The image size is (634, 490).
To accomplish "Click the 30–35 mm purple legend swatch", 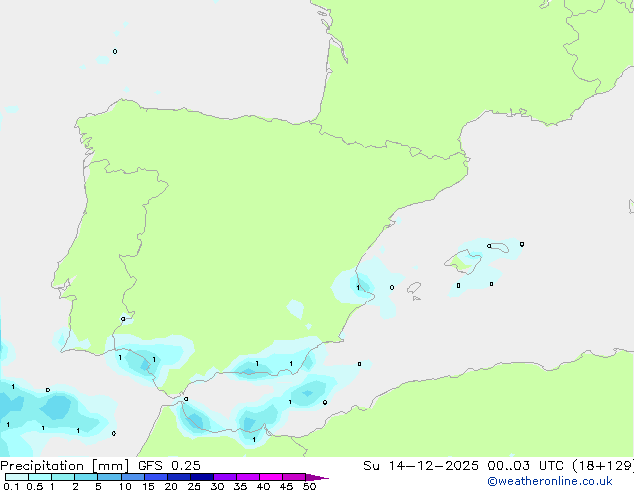I will coord(225,477).
